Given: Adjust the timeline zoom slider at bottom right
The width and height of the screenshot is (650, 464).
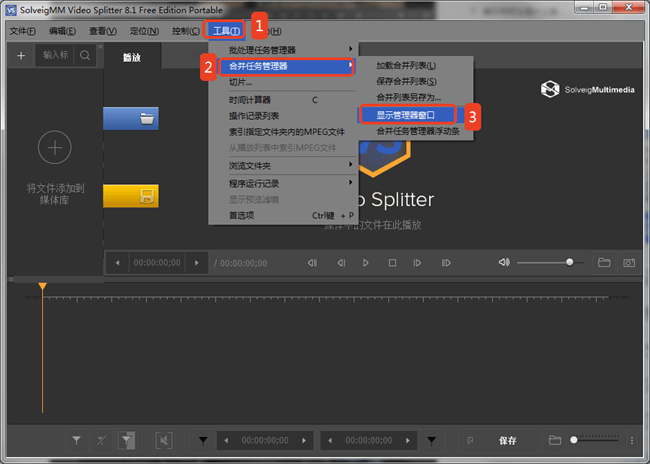Looking at the screenshot, I should 574,440.
